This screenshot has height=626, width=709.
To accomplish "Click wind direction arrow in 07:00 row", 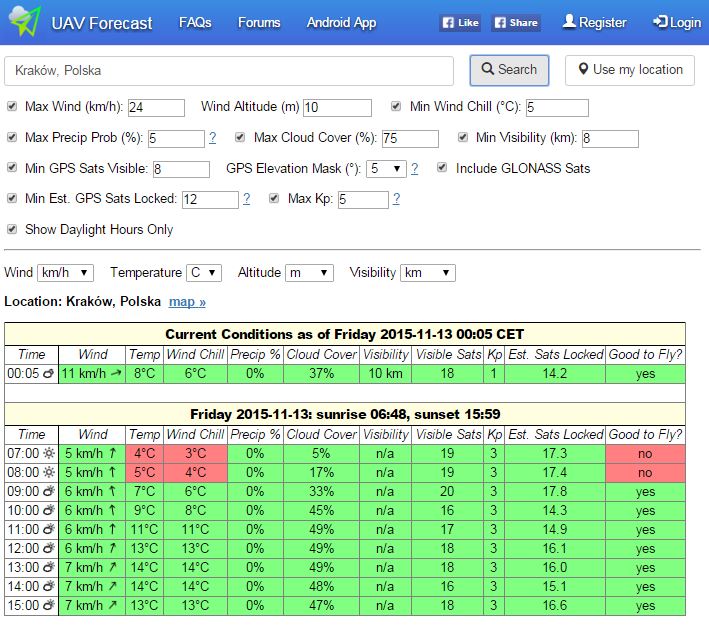I will coord(113,453).
